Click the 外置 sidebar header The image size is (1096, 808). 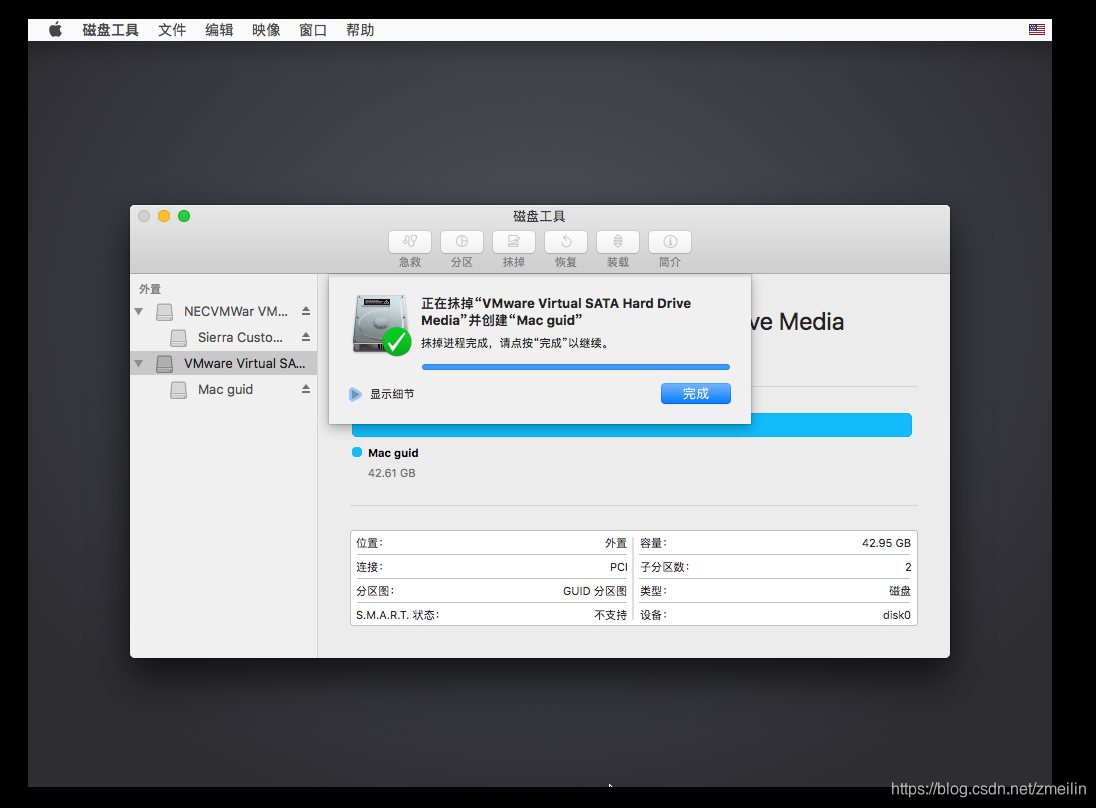coord(150,289)
